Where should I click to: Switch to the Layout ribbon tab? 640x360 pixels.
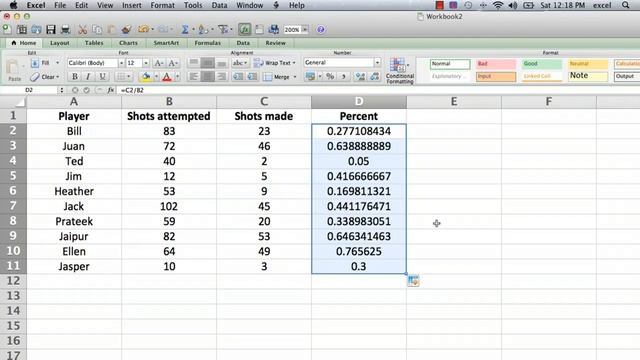[60, 43]
